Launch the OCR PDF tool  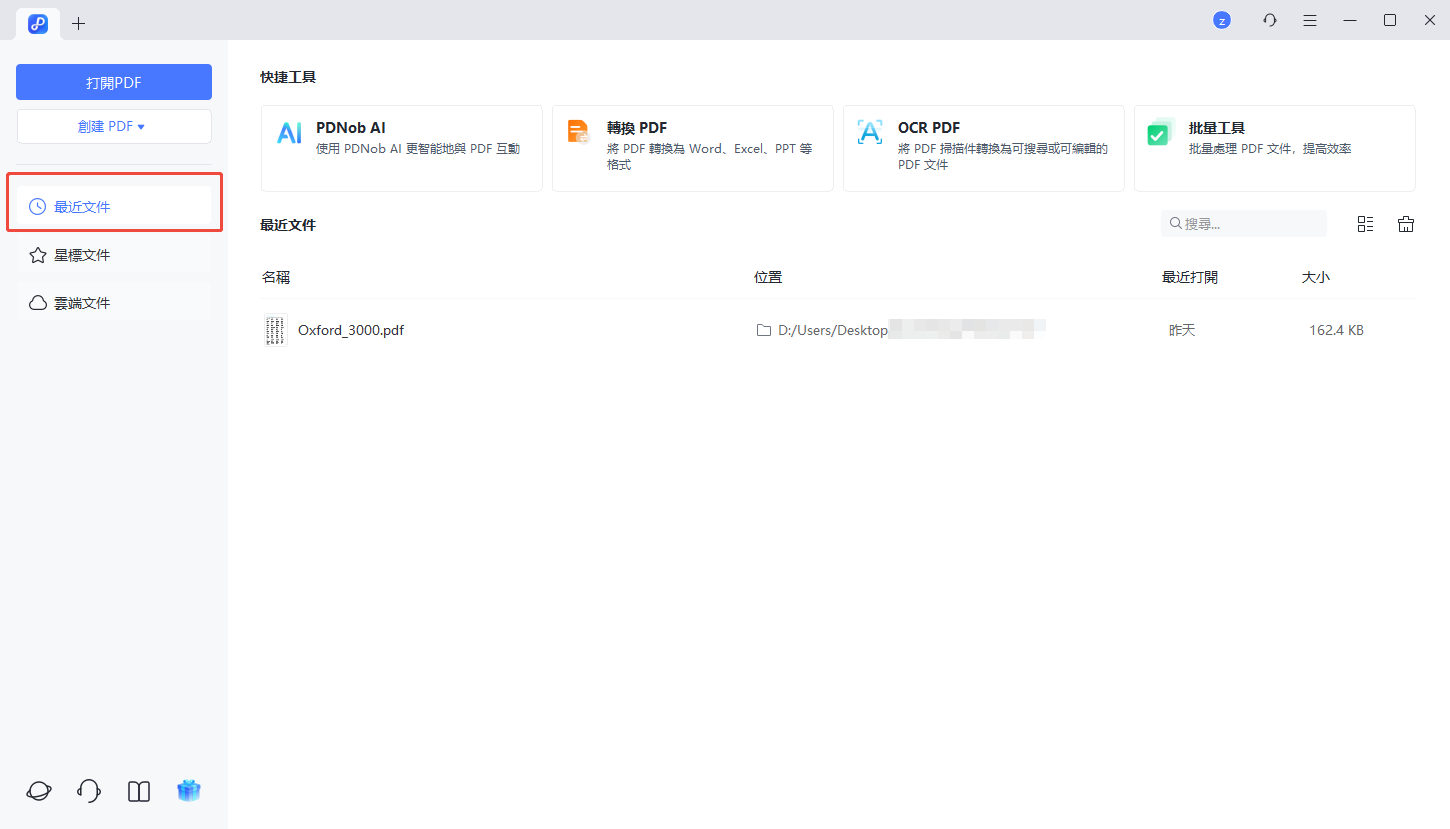(x=983, y=147)
